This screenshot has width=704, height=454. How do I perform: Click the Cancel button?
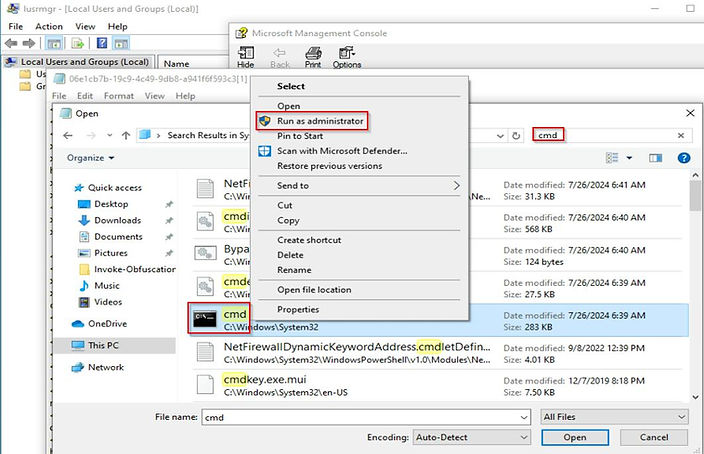(x=654, y=437)
